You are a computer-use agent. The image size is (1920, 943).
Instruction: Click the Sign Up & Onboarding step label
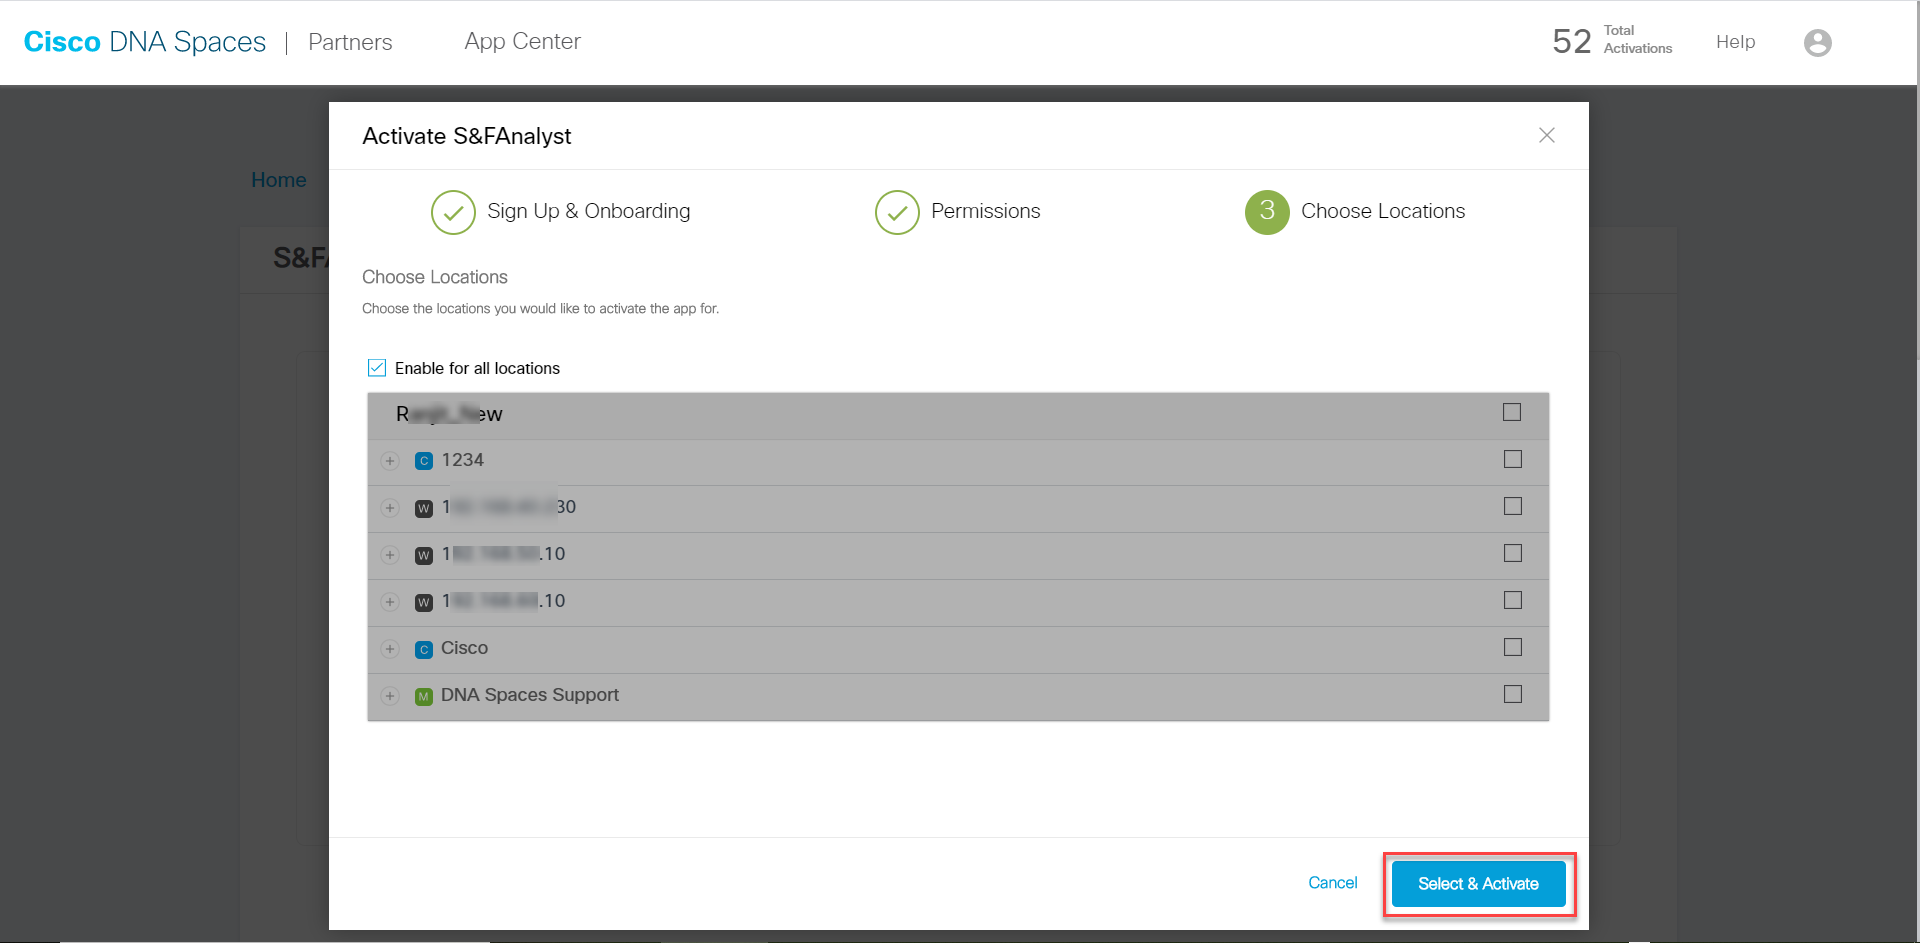(x=589, y=211)
